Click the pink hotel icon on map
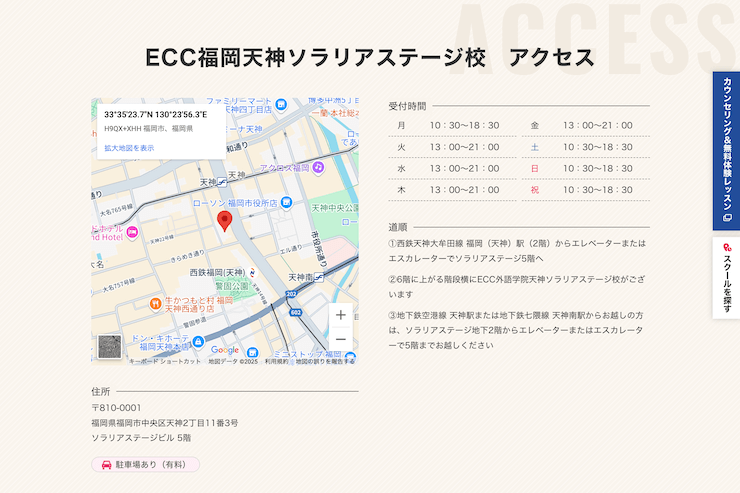Viewport: 740px width, 493px height. click(x=132, y=232)
